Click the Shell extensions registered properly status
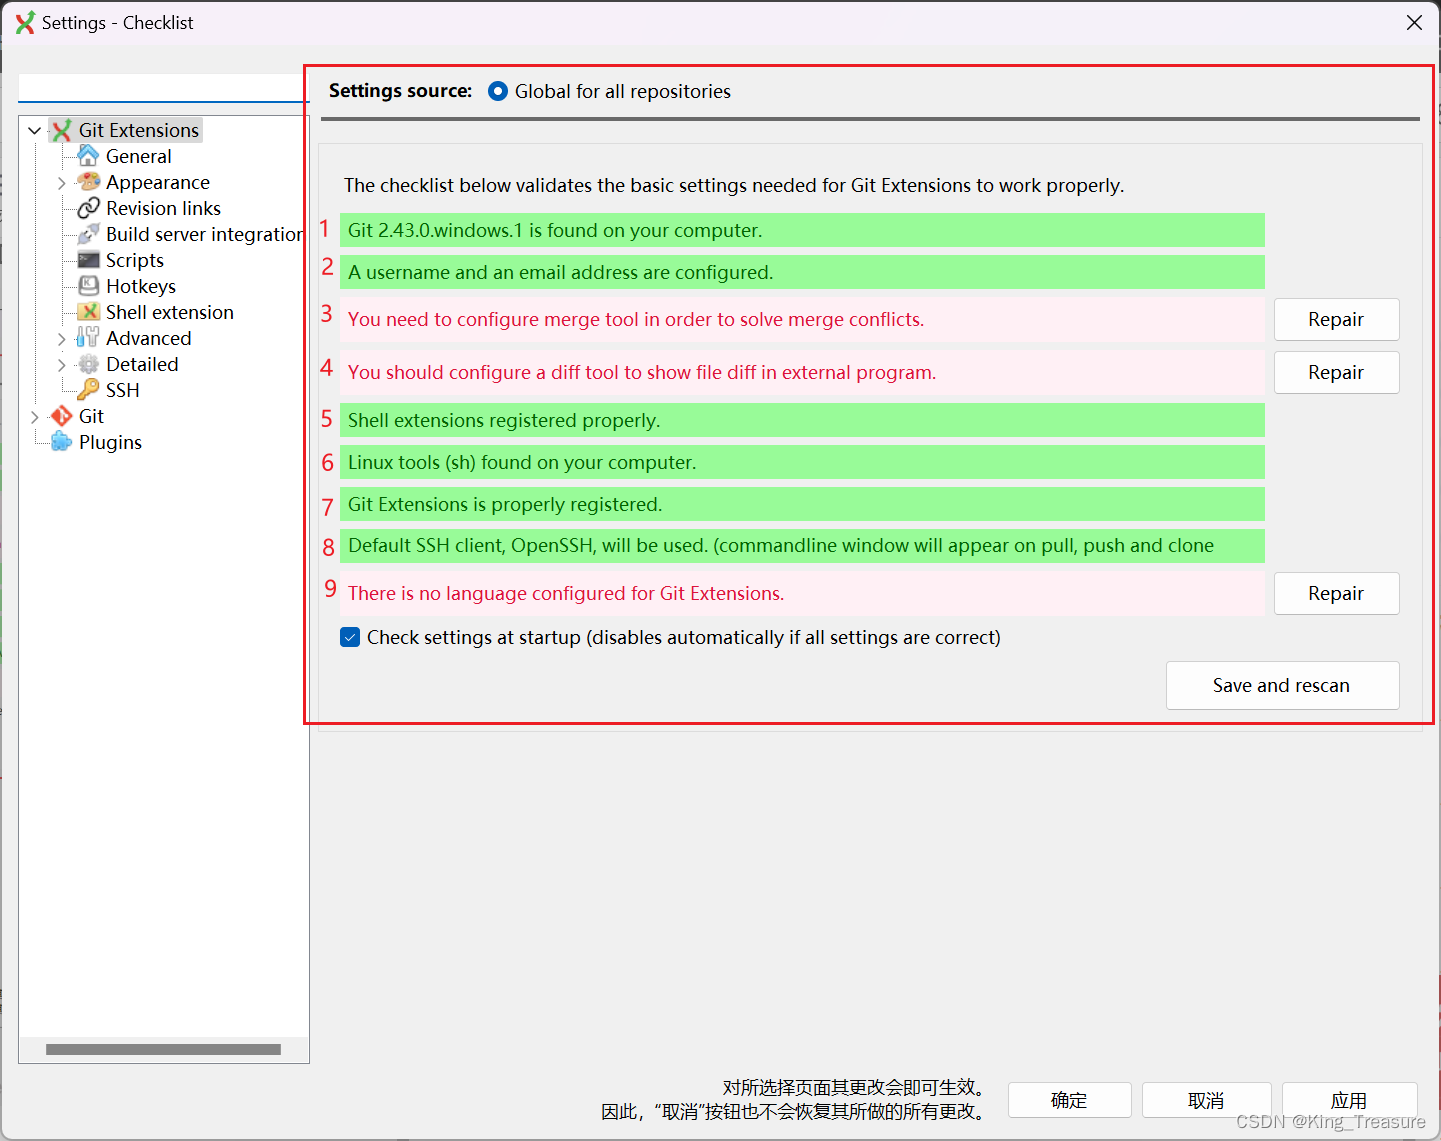The image size is (1441, 1141). pos(802,420)
